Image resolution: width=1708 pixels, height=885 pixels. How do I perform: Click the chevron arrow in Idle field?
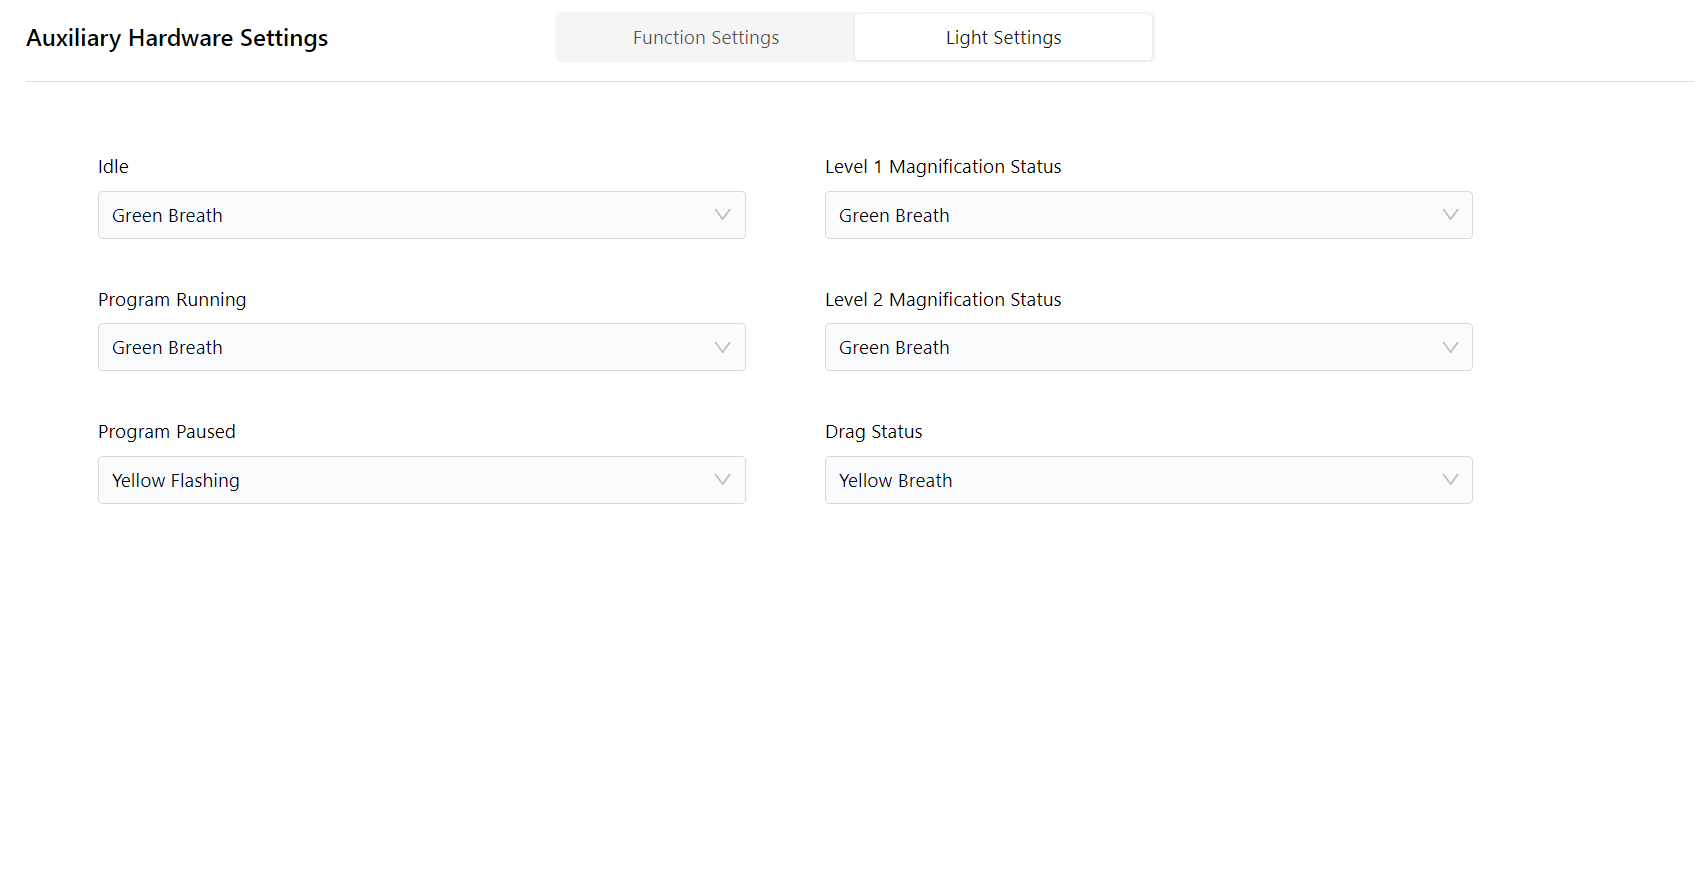coord(722,215)
